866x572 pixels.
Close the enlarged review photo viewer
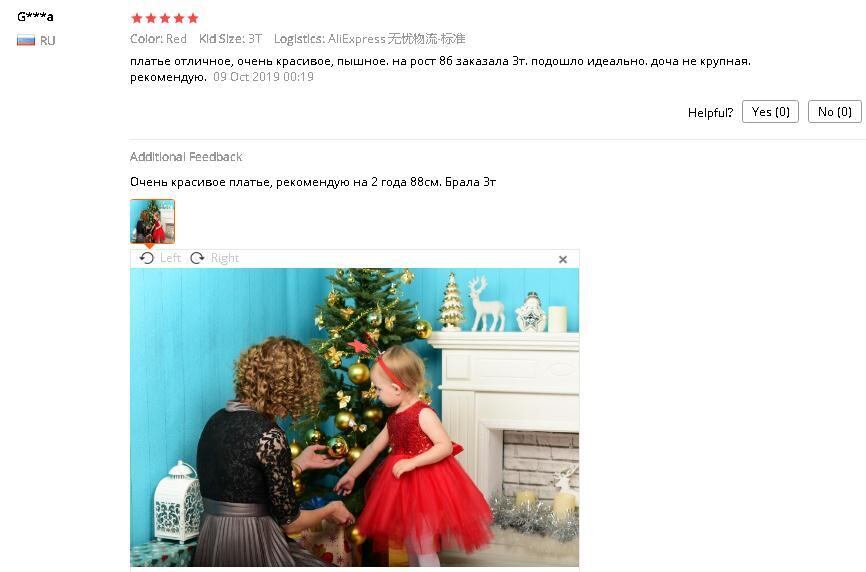pyautogui.click(x=563, y=259)
